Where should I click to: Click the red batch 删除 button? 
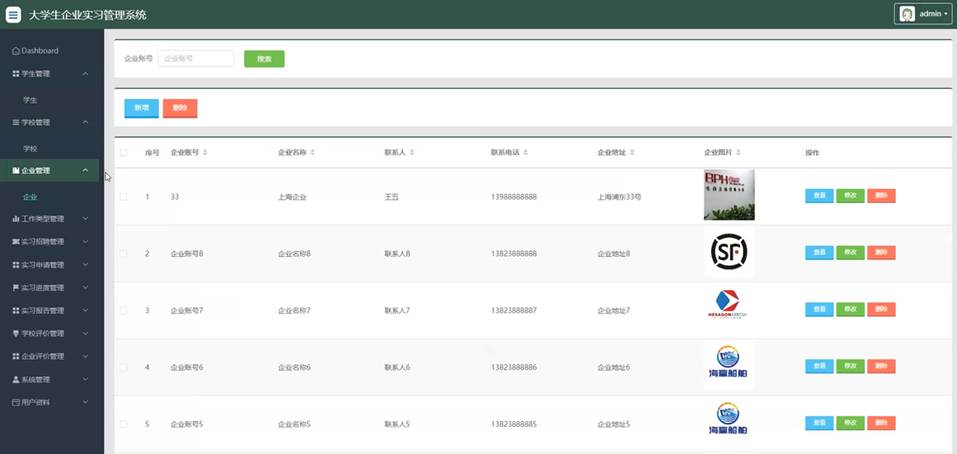pyautogui.click(x=180, y=108)
